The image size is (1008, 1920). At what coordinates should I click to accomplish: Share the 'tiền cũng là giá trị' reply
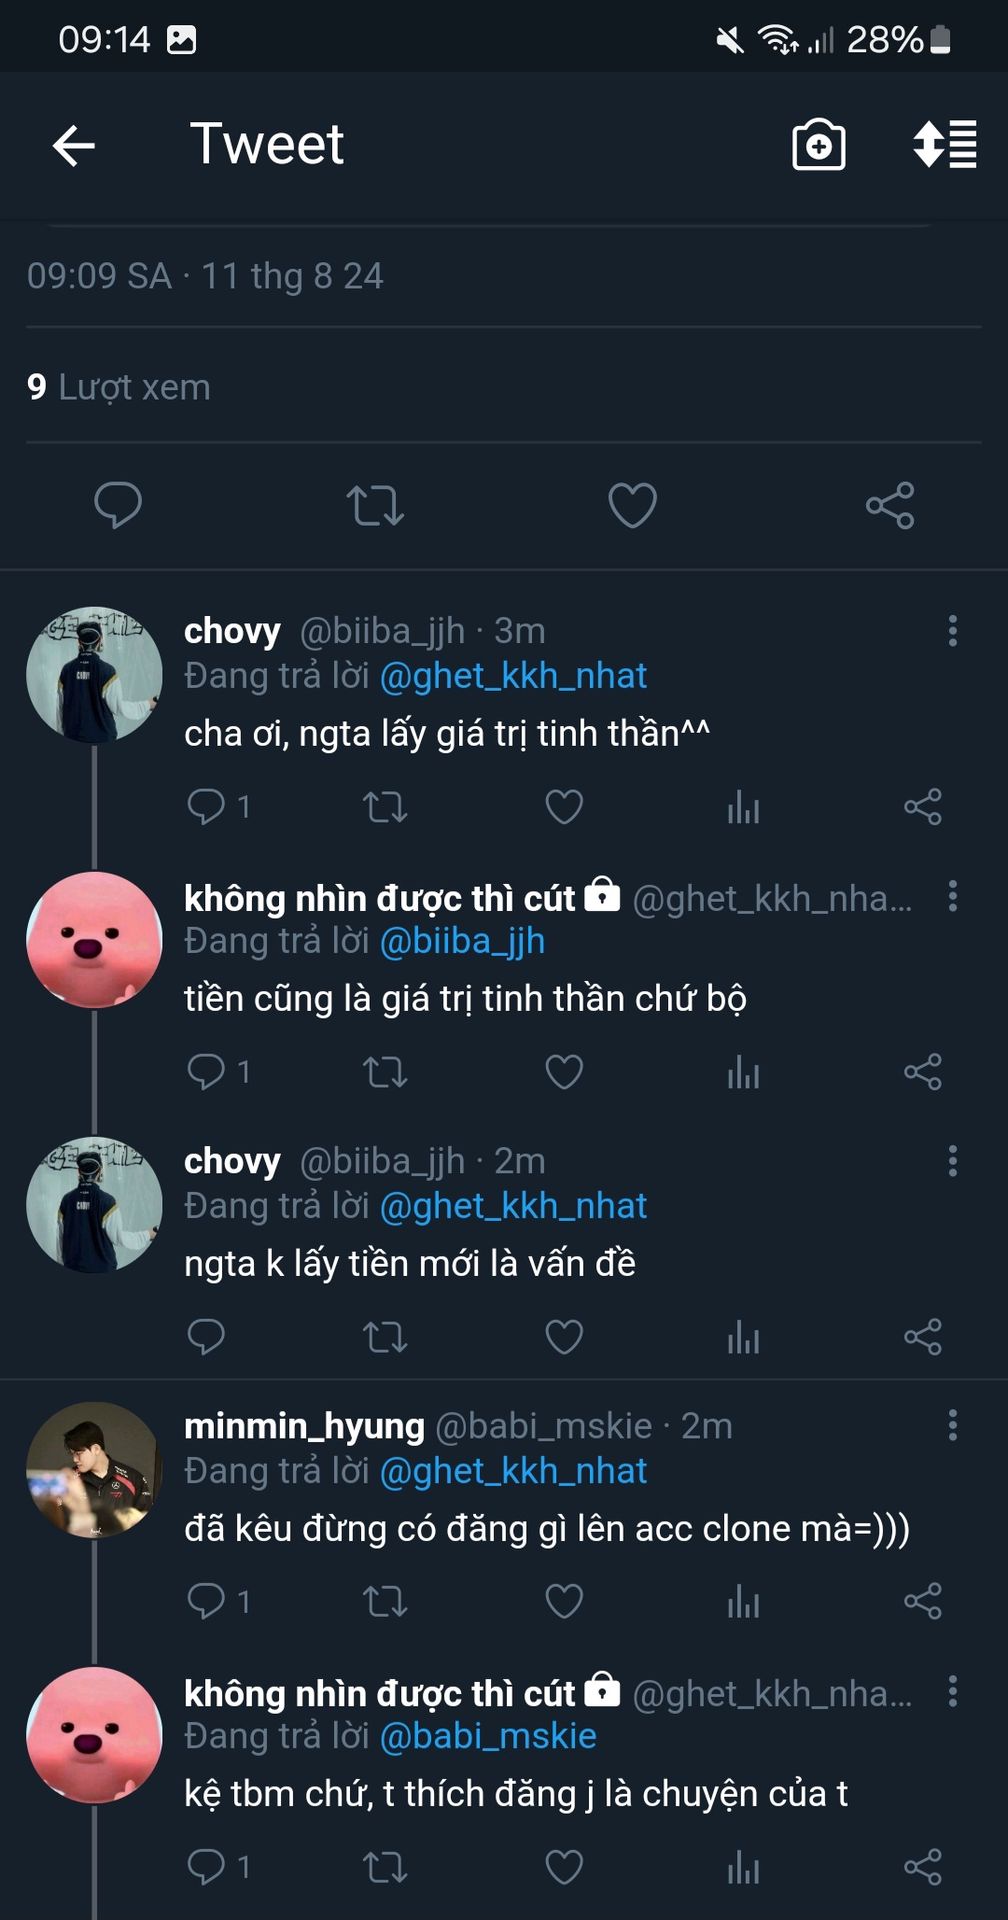tap(922, 1072)
